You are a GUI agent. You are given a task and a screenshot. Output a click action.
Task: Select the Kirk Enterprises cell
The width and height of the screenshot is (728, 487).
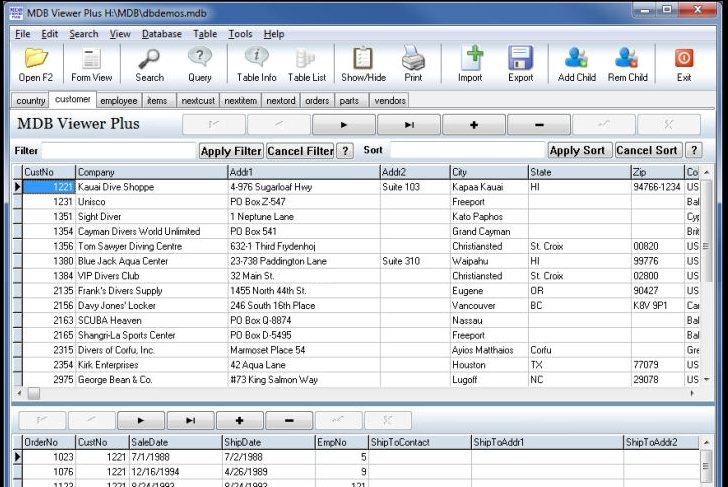click(151, 365)
